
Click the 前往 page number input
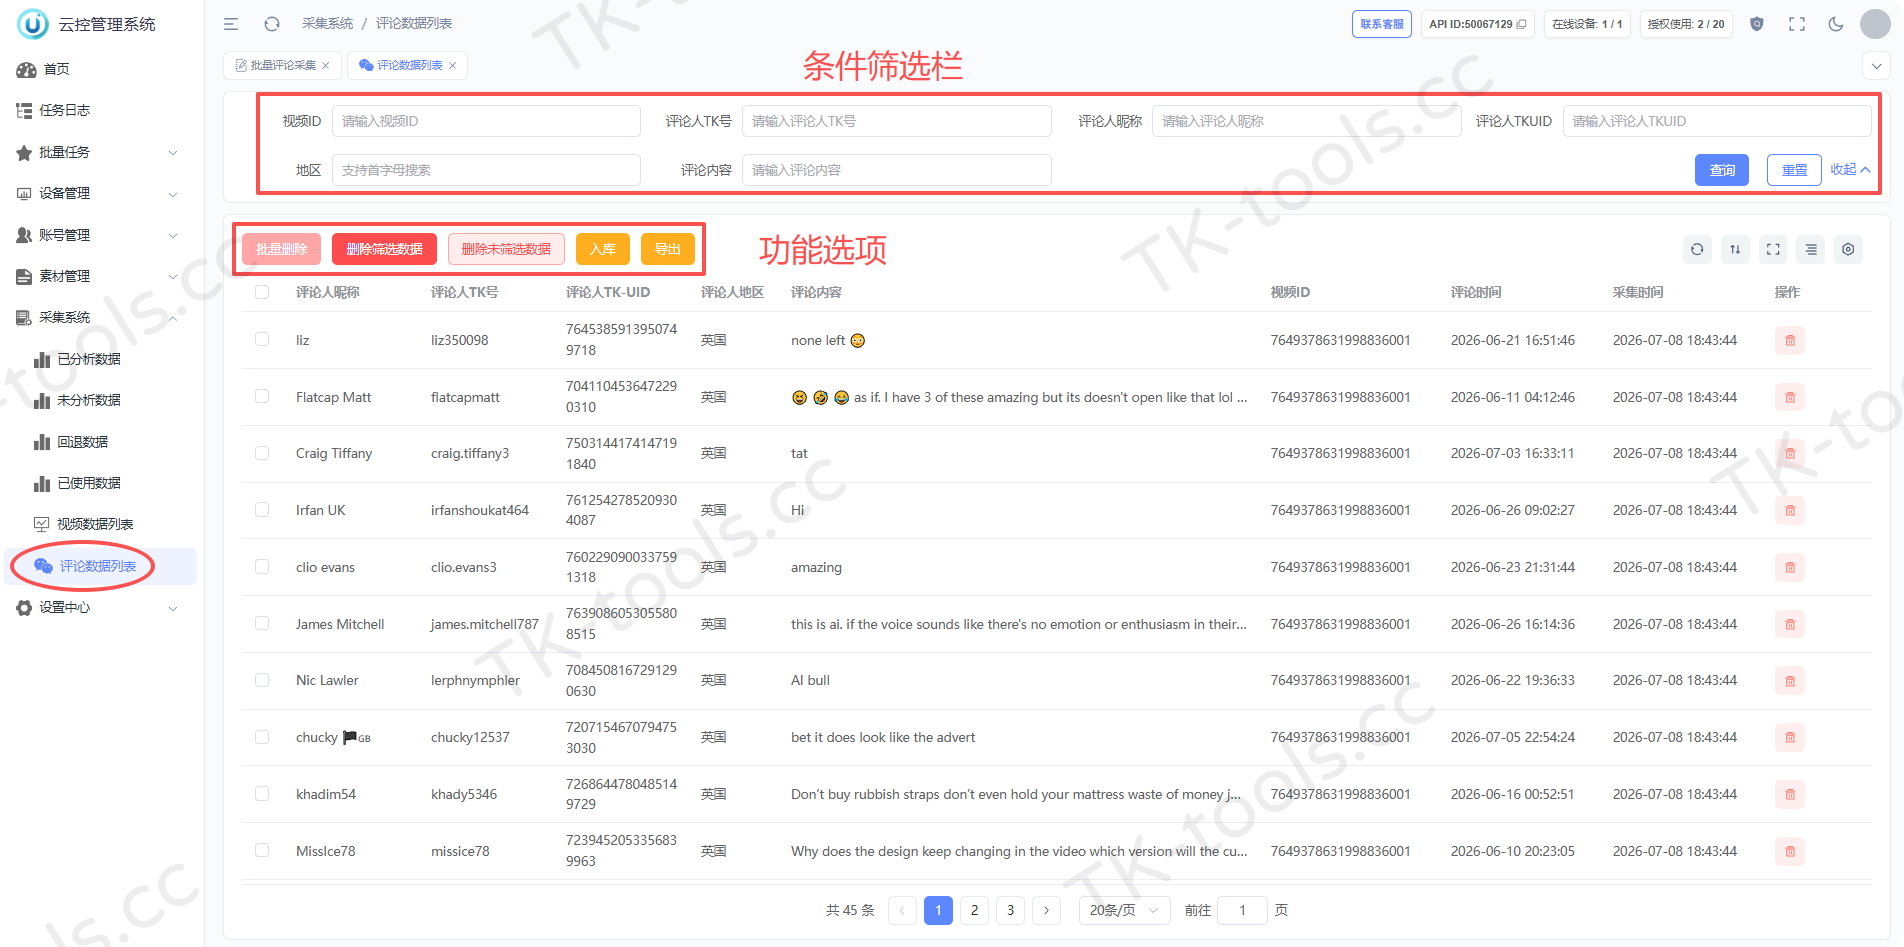pos(1243,911)
